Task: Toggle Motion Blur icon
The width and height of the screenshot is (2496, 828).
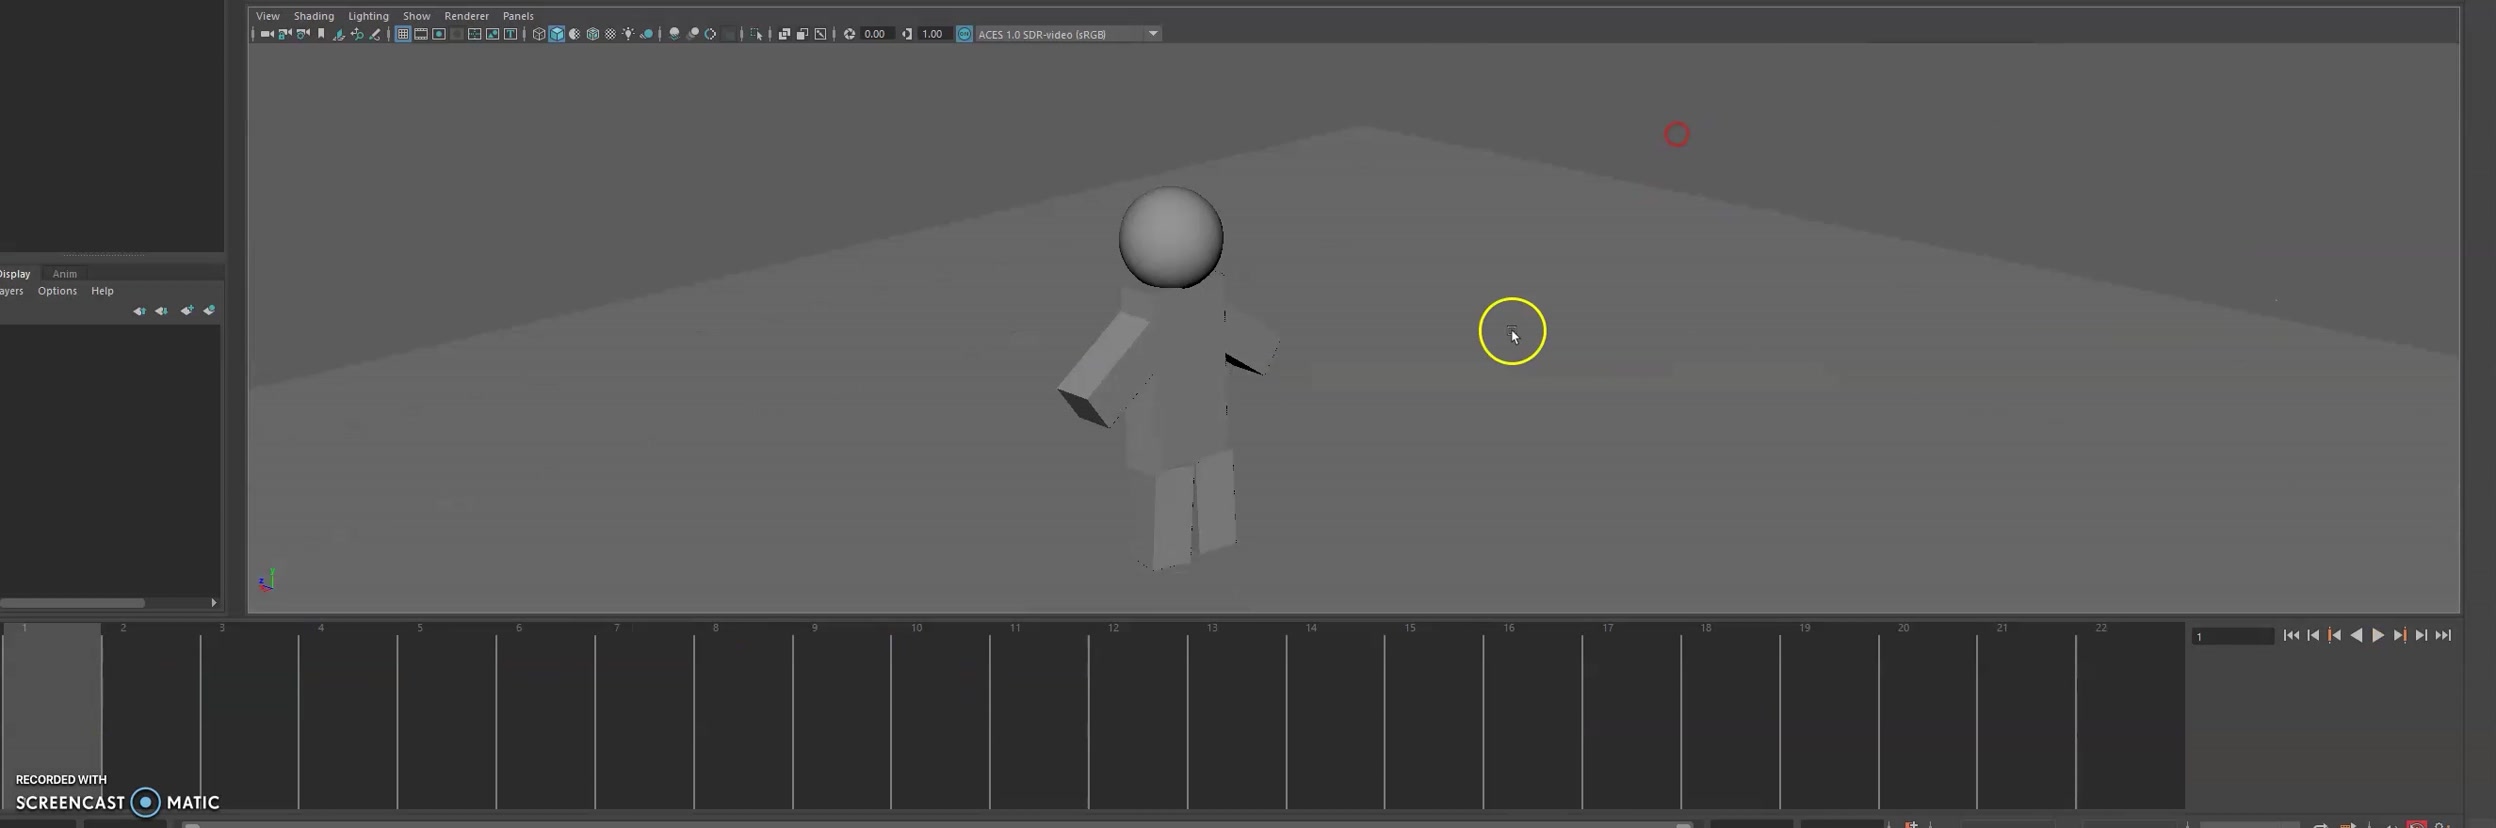Action: (x=692, y=34)
